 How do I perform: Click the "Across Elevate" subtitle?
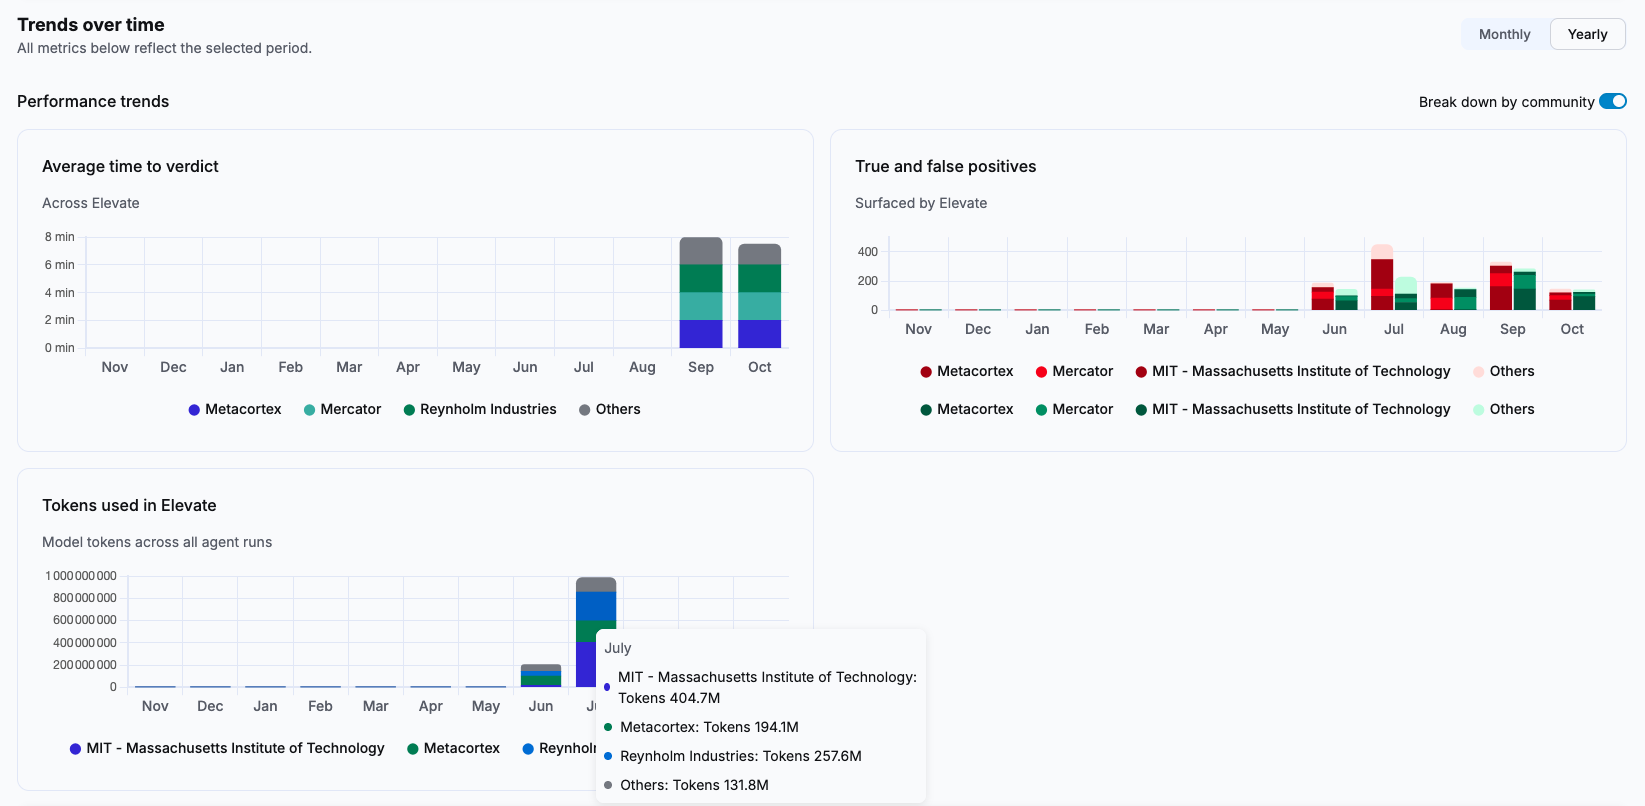click(91, 203)
